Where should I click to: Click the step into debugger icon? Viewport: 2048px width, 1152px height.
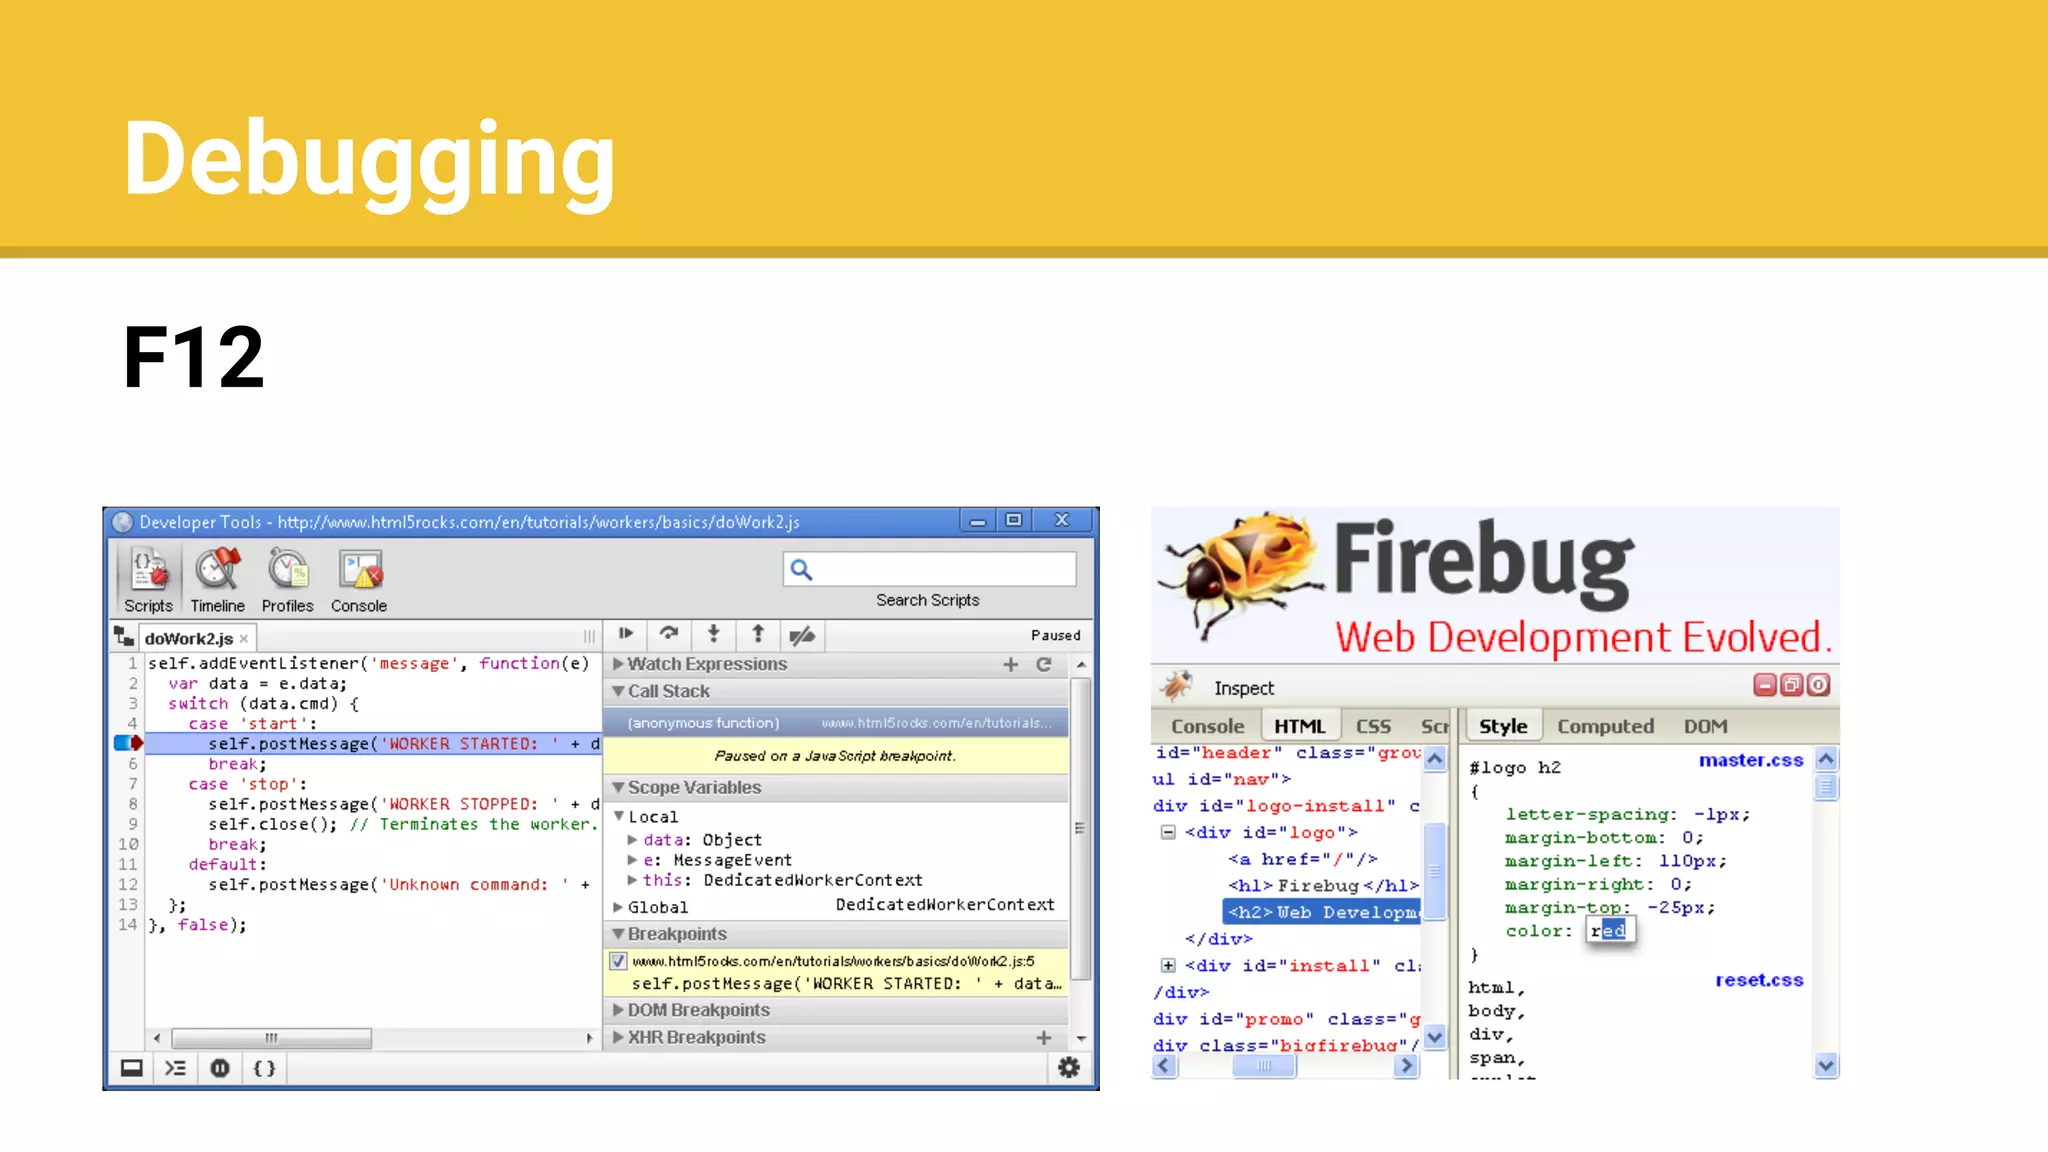click(x=713, y=634)
